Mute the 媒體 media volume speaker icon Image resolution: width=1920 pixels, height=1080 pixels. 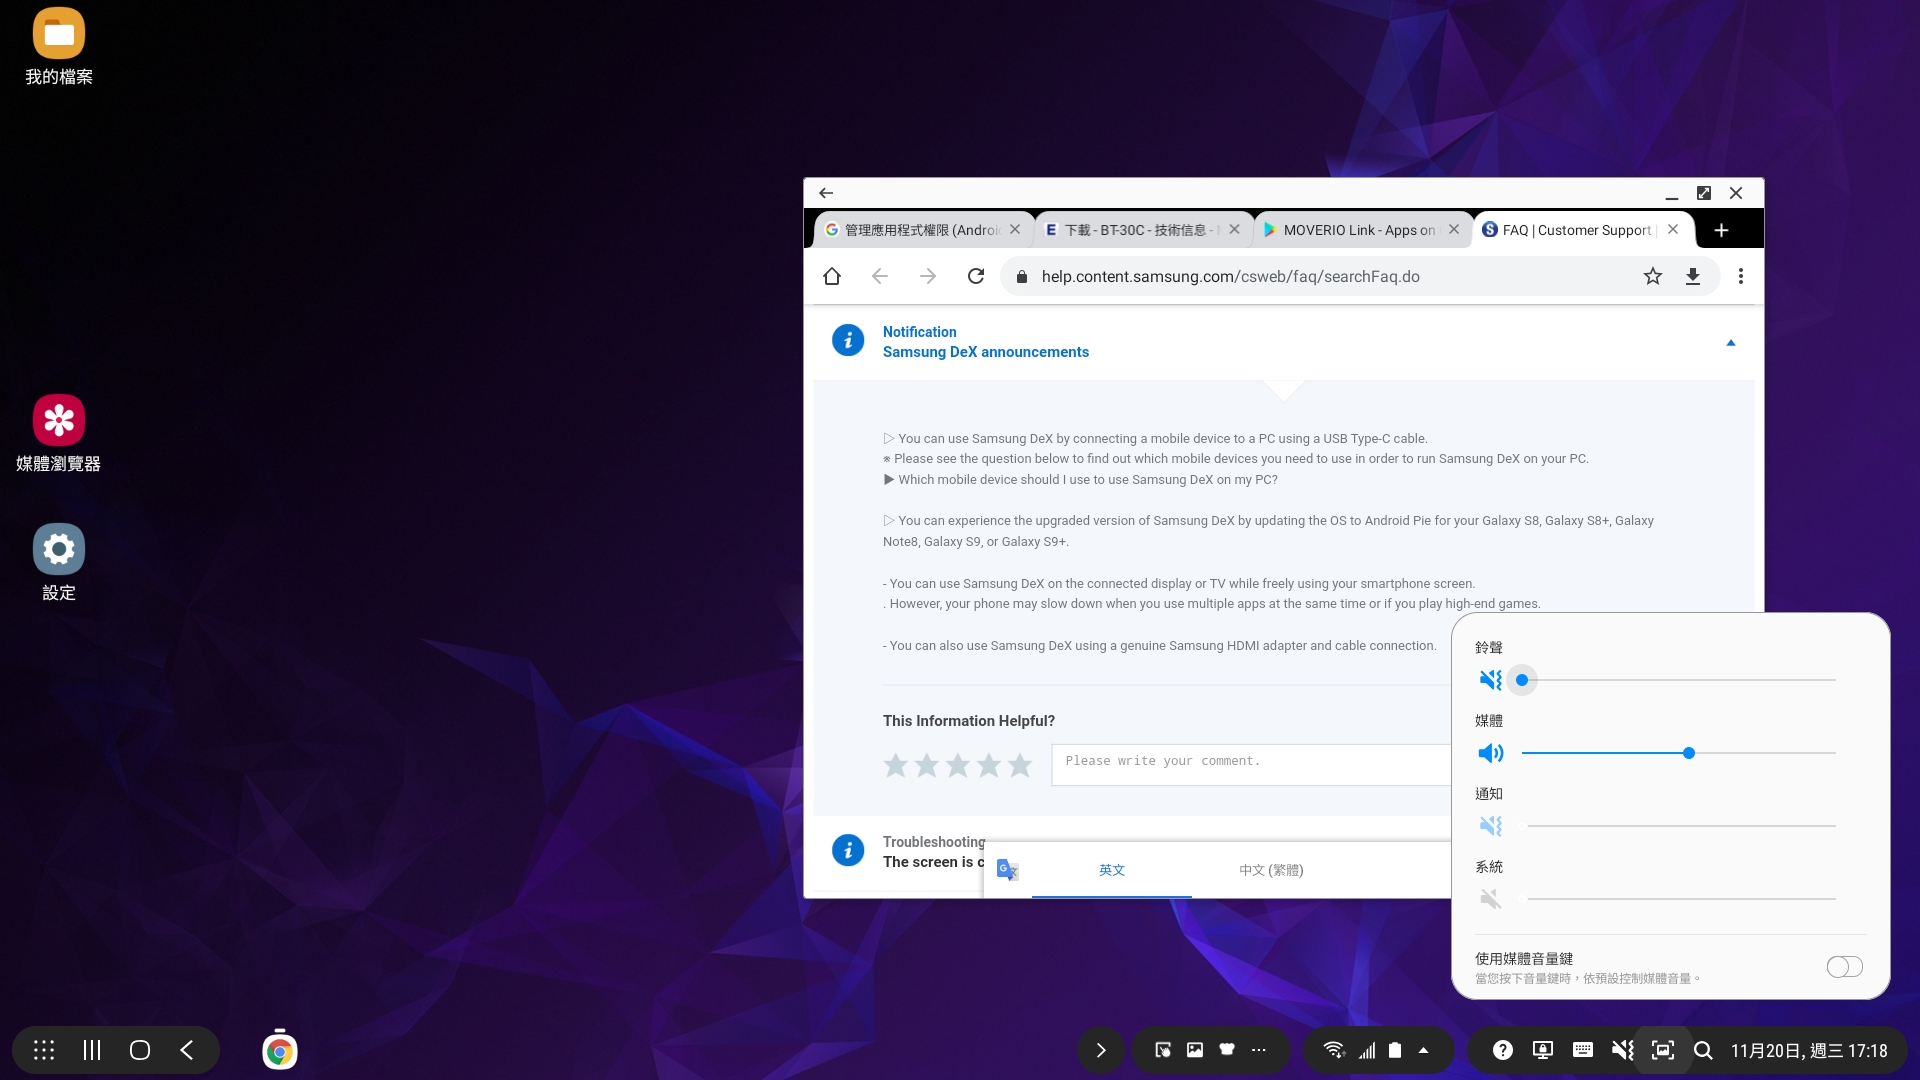(x=1491, y=753)
